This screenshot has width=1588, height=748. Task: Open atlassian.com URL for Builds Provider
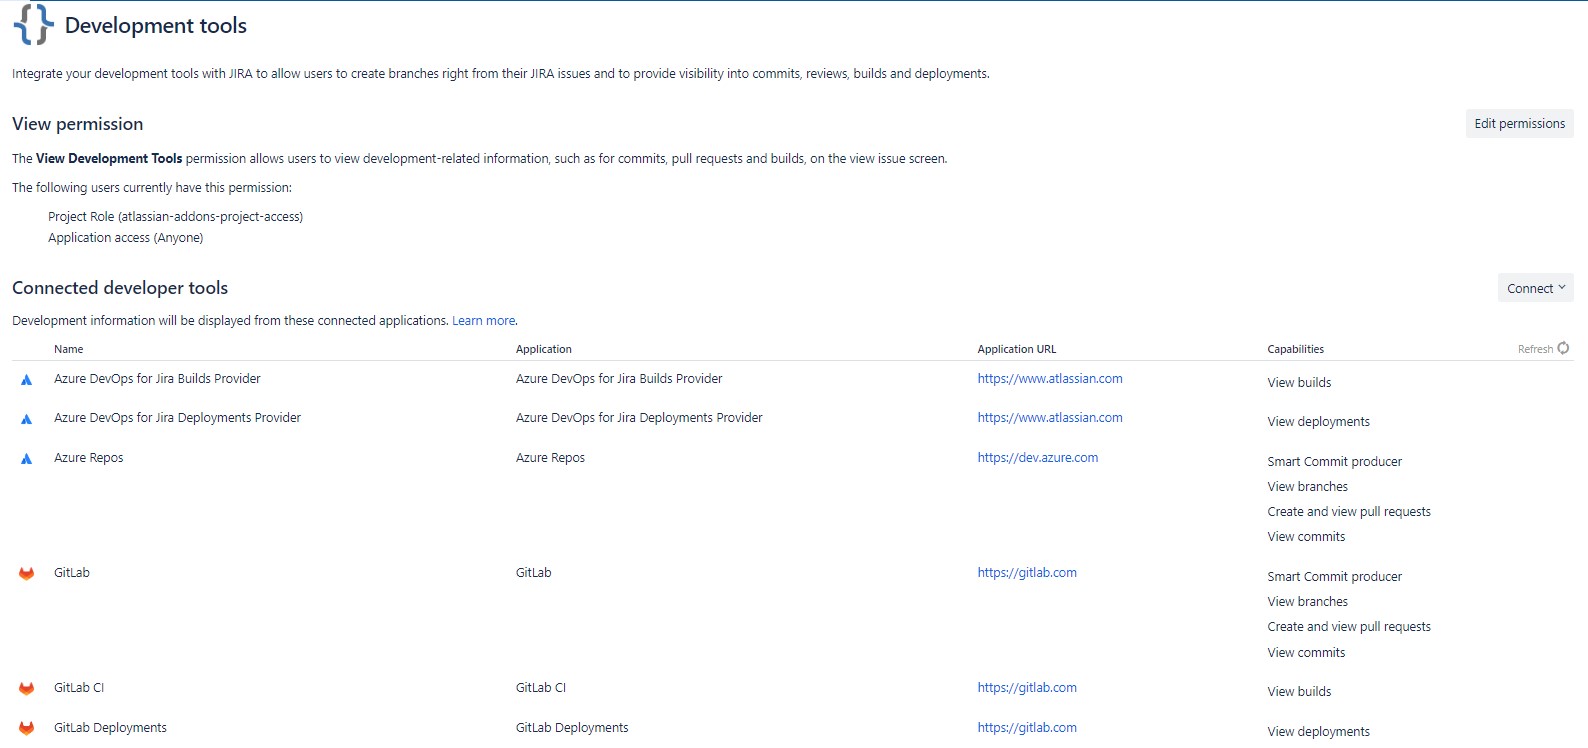tap(1050, 379)
